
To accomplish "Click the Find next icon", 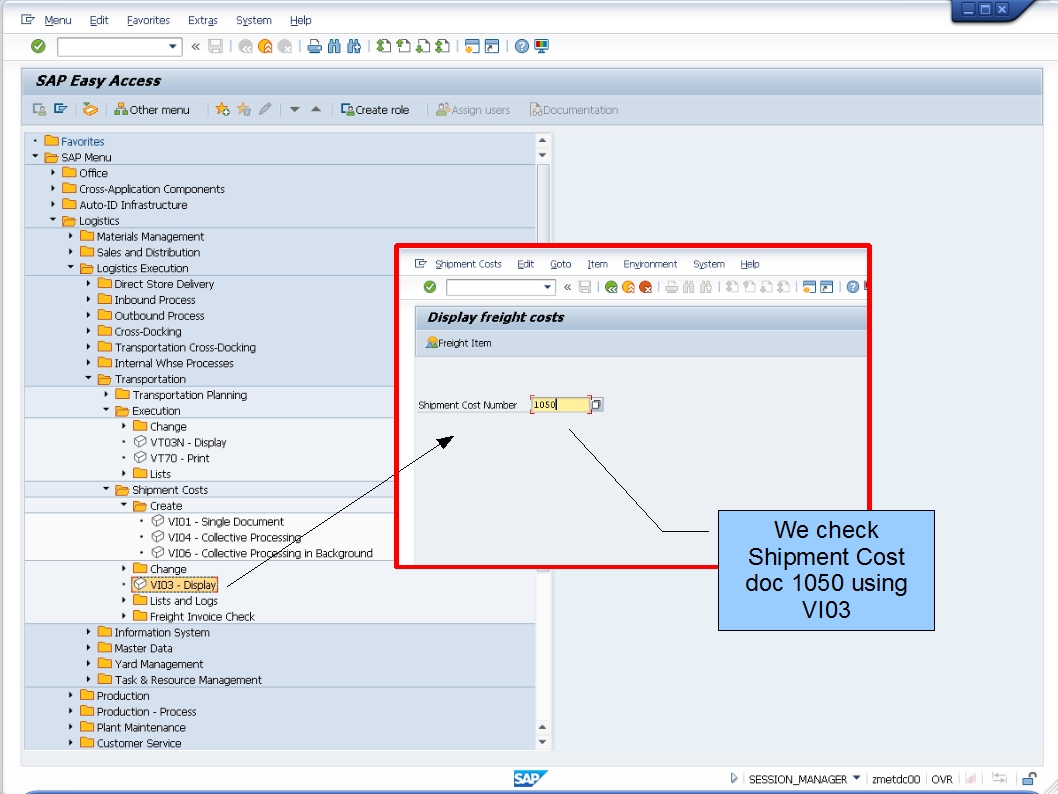I will point(354,44).
